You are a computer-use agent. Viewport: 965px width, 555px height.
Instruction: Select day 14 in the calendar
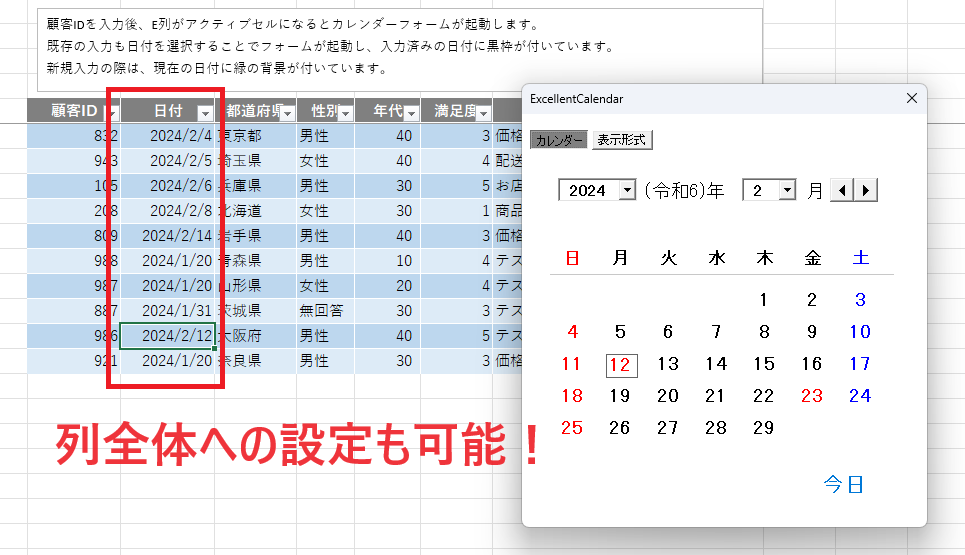coord(716,364)
